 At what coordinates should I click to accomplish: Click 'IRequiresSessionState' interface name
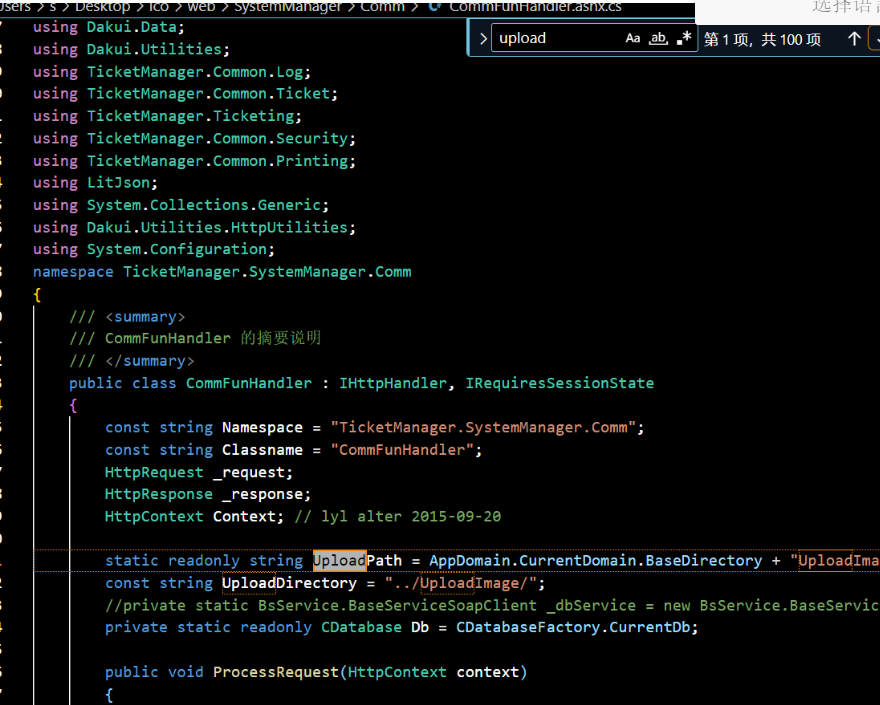(560, 383)
